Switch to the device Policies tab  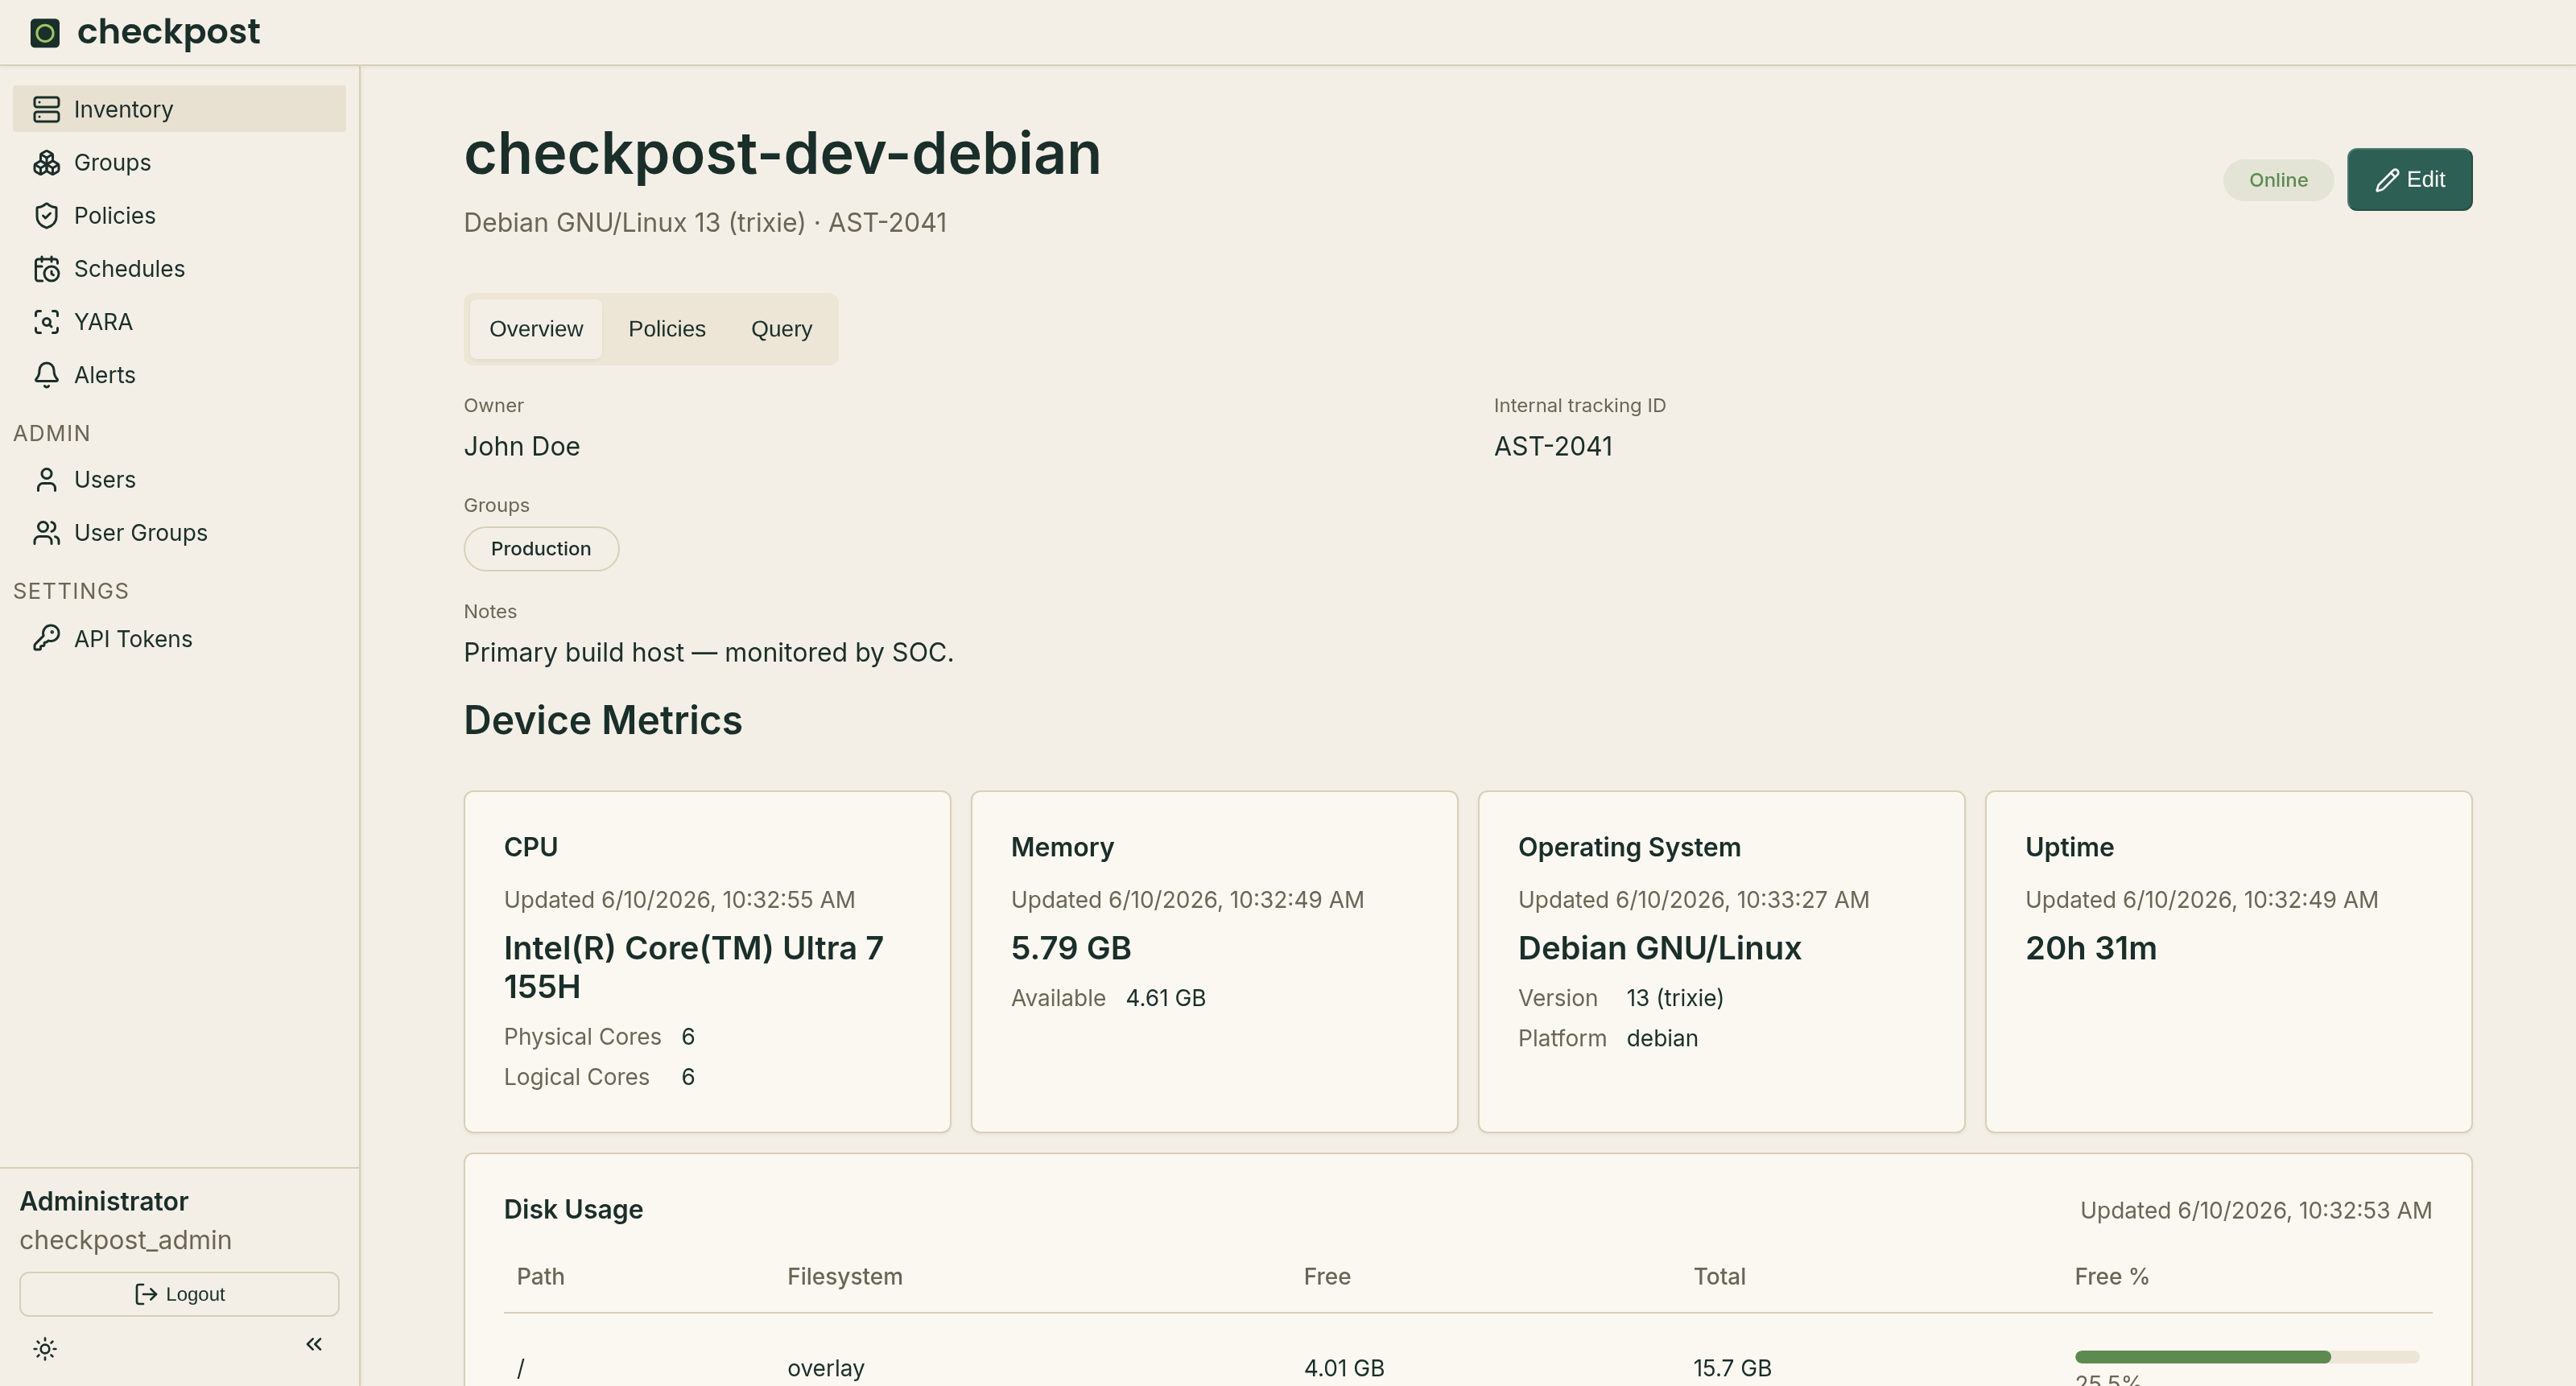667,329
